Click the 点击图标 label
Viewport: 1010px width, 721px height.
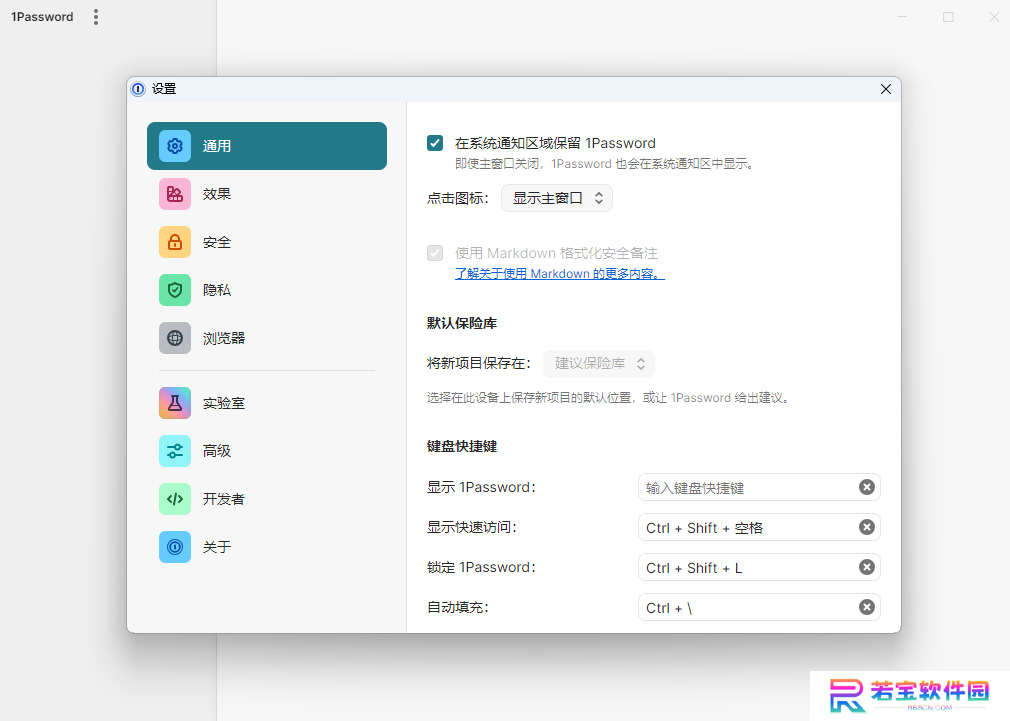pos(457,198)
